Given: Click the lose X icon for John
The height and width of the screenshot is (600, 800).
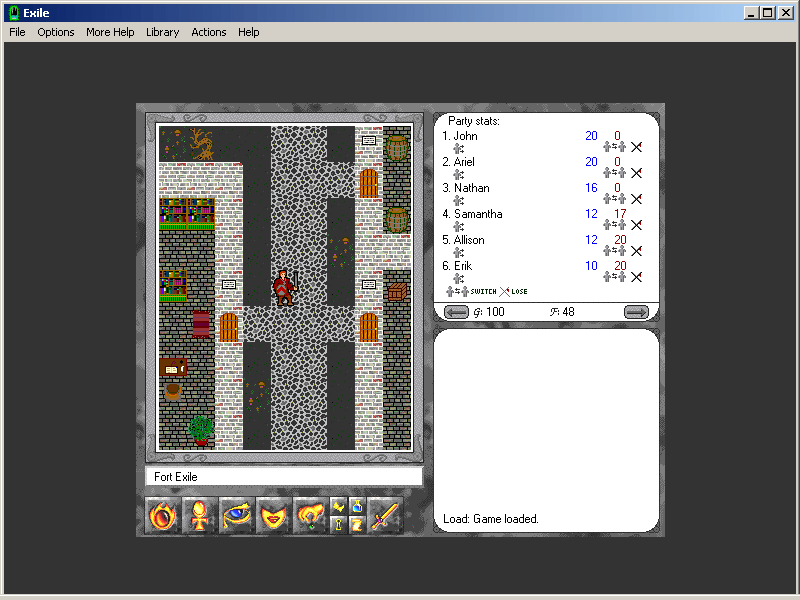Looking at the screenshot, I should click(636, 147).
